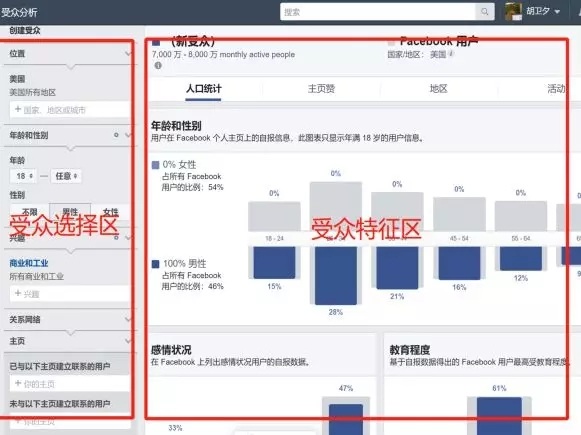Image resolution: width=581 pixels, height=435 pixels.
Task: Click the 47% bar in 感情状况 chart
Action: click(x=346, y=419)
